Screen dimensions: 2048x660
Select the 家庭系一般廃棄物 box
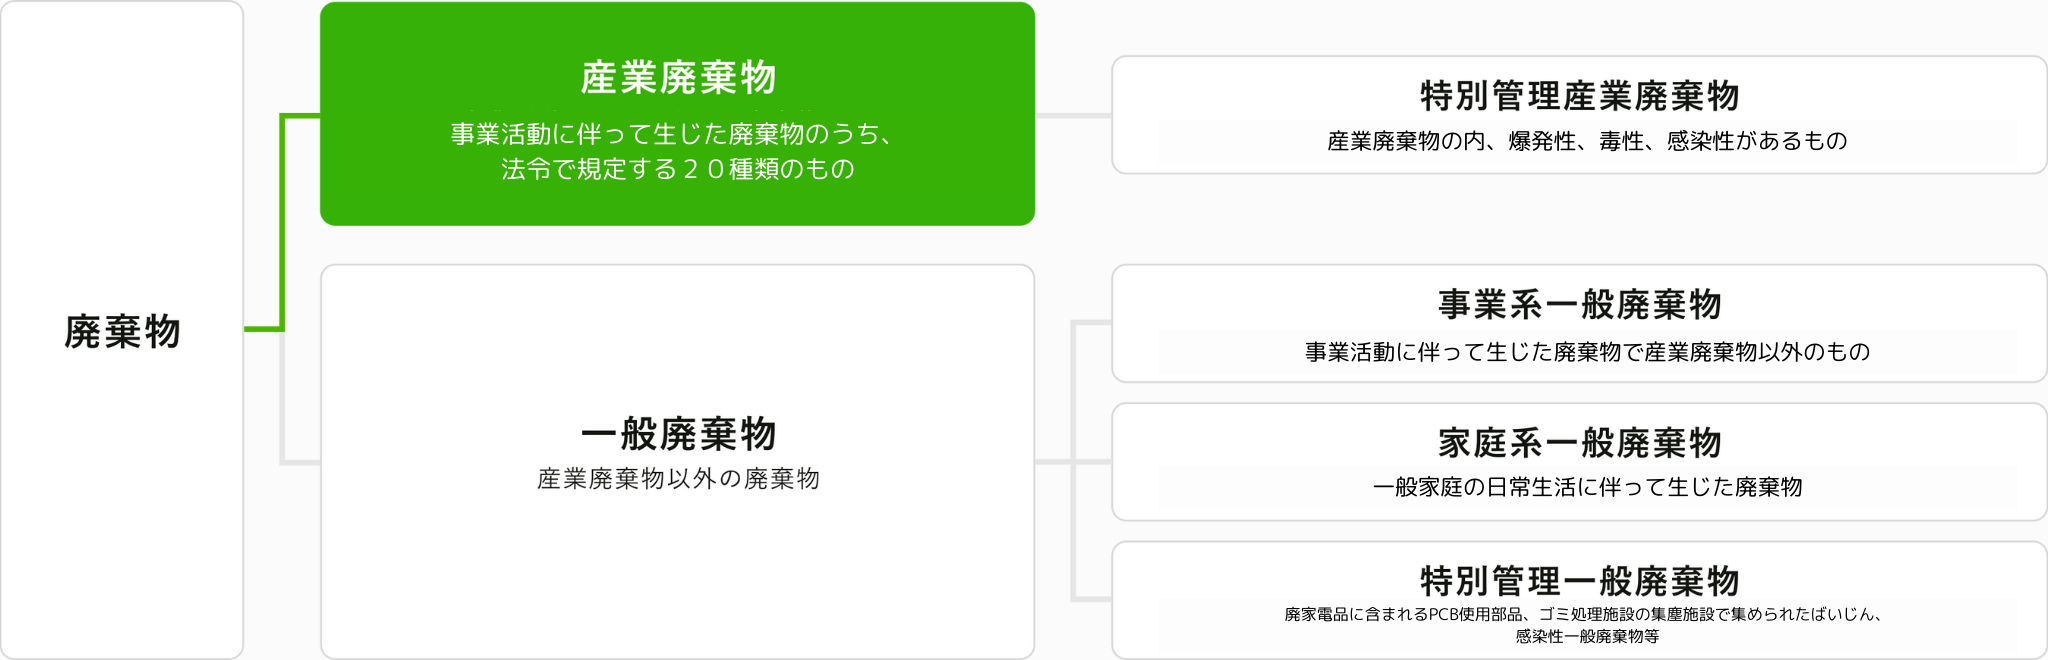point(1579,462)
